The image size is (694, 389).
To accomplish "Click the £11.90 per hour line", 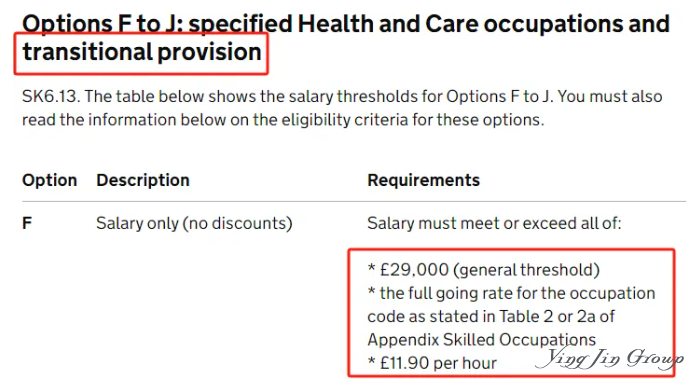I will 432,363.
